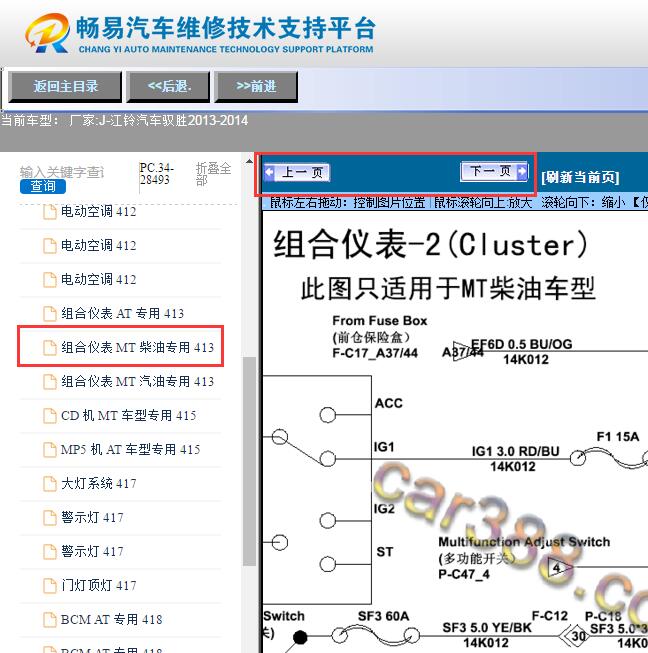This screenshot has height=653, width=648.
Task: Click document icon beside BCM AT 专用 418
Action: (50, 620)
